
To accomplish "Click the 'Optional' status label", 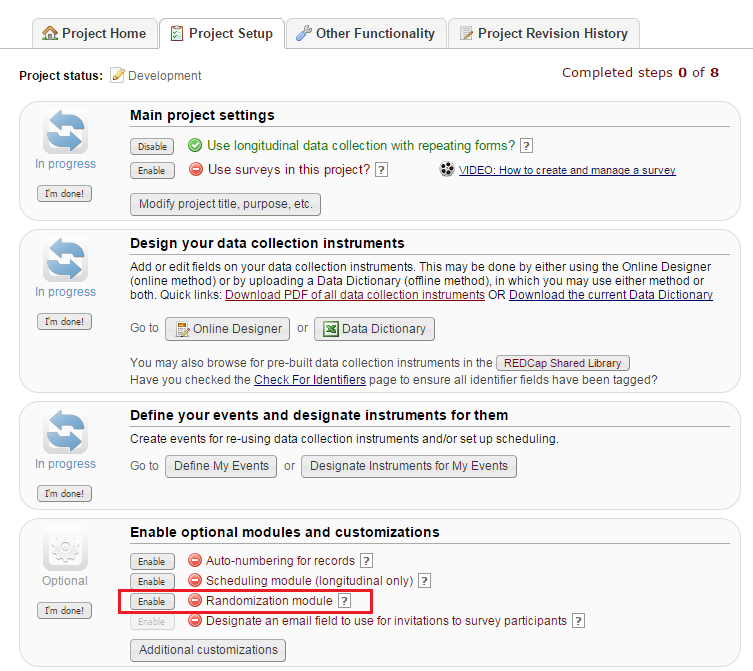I will (x=65, y=581).
